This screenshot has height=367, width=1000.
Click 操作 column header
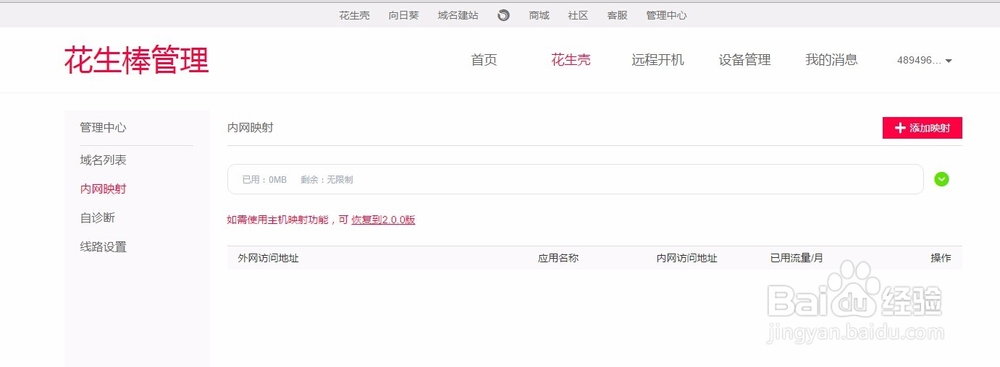941,258
